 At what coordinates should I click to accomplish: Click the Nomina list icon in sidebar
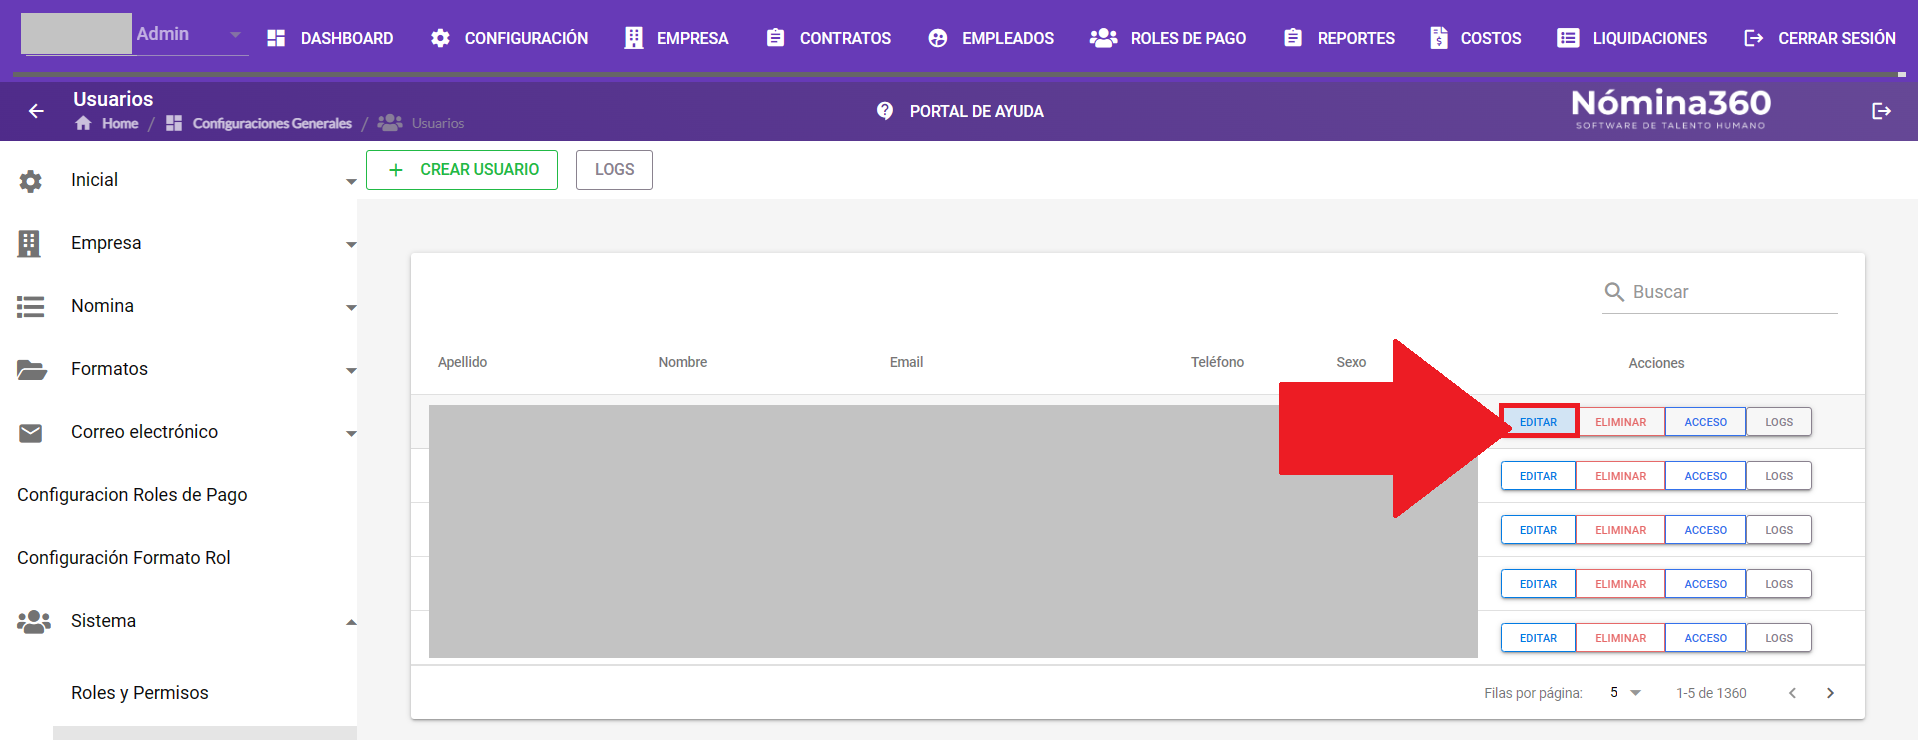[x=31, y=307]
